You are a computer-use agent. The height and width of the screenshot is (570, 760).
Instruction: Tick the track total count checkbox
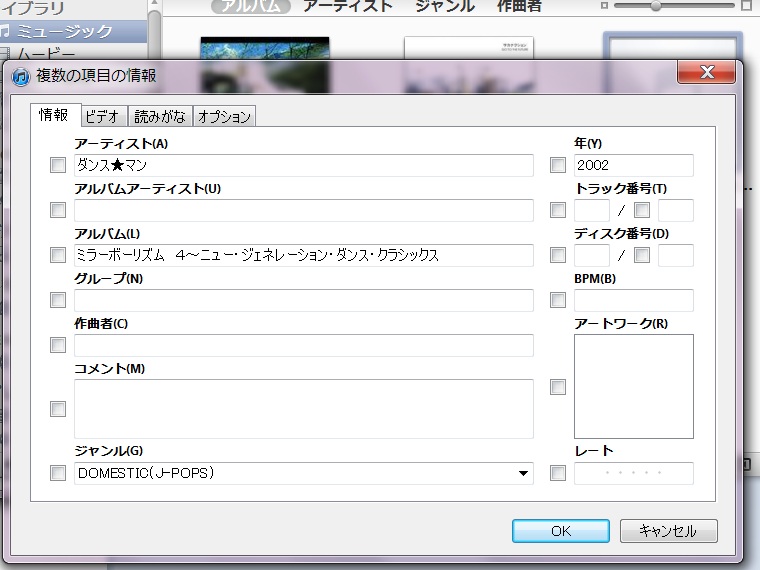642,210
